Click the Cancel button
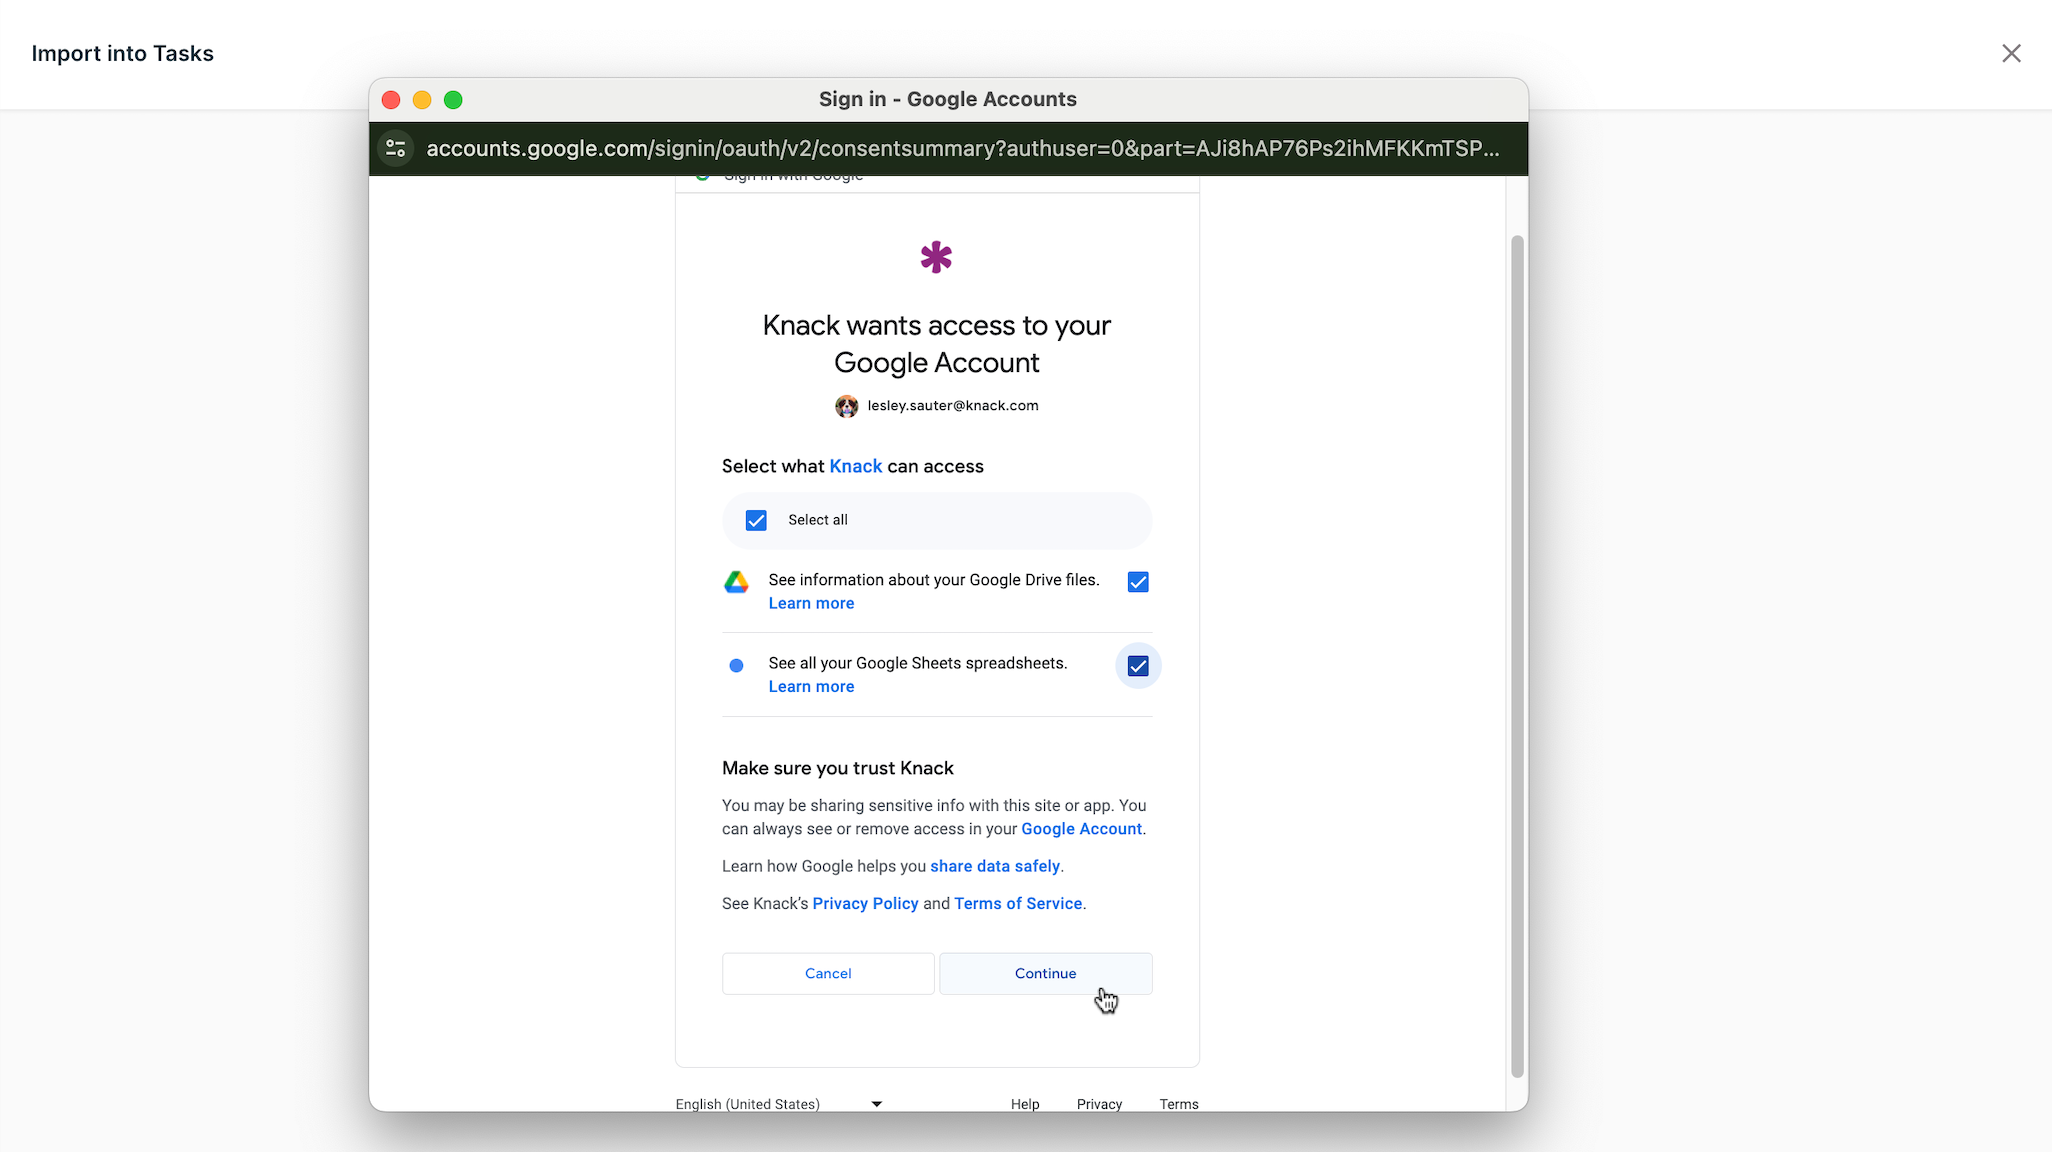The height and width of the screenshot is (1152, 2052). point(828,973)
